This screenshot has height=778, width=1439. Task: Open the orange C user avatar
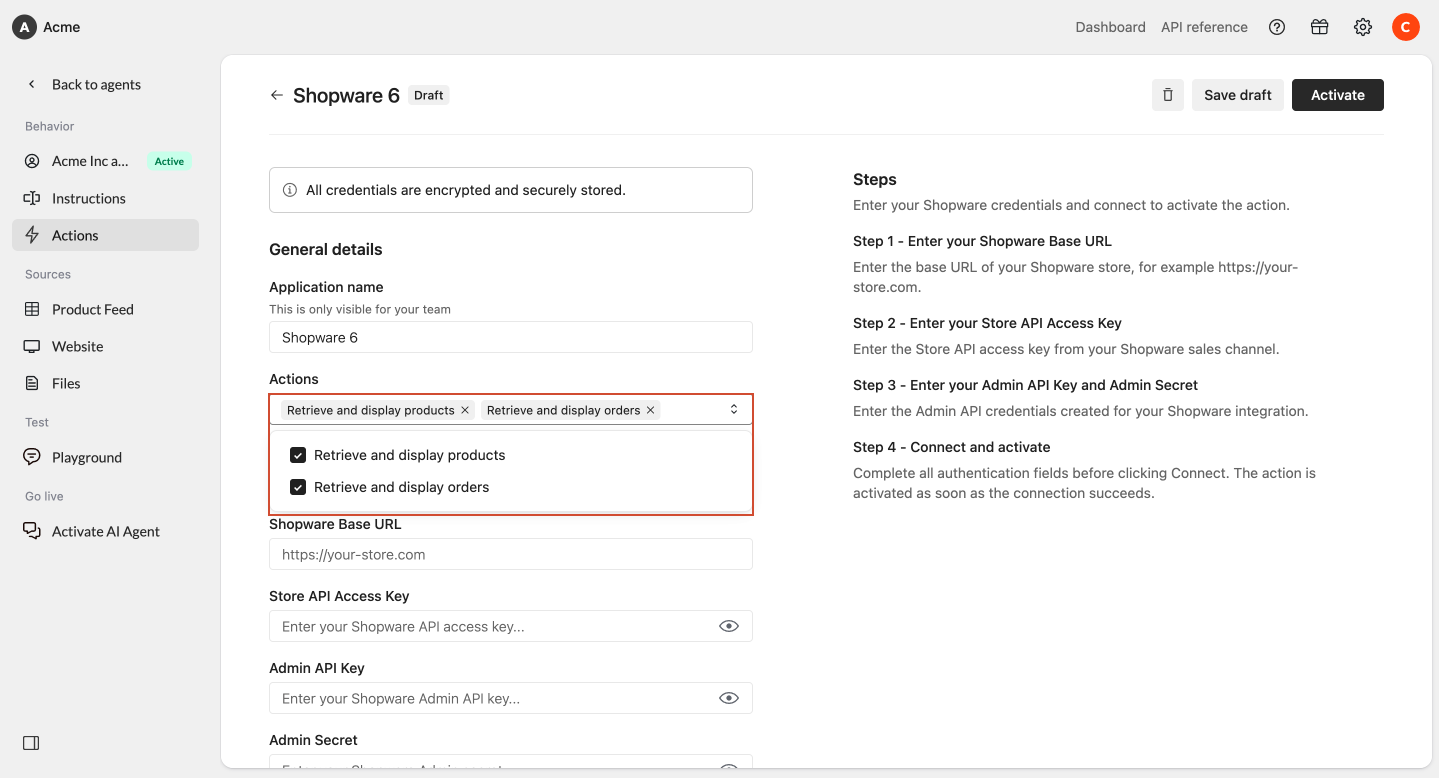(x=1406, y=27)
